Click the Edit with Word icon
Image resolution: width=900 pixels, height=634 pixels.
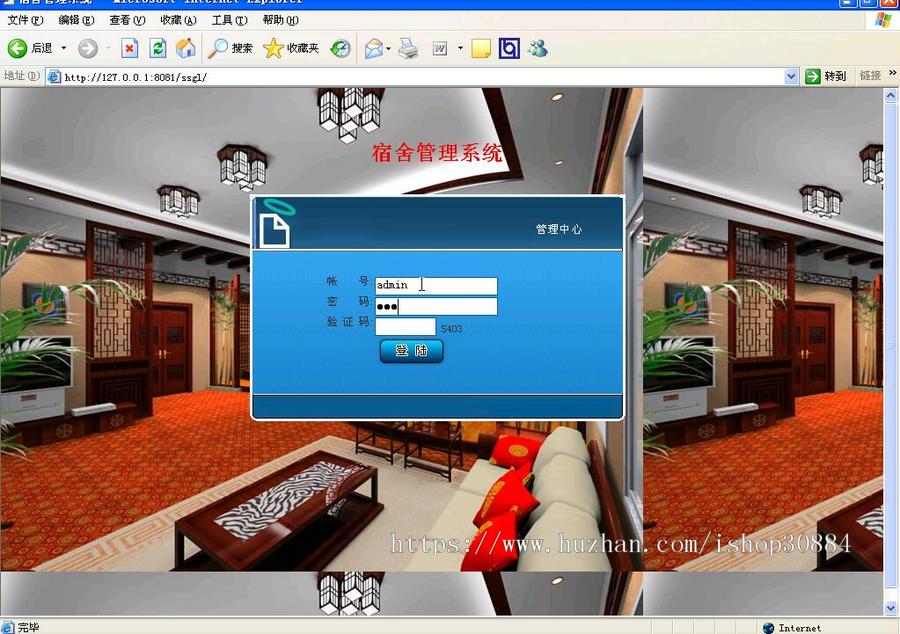(x=439, y=48)
